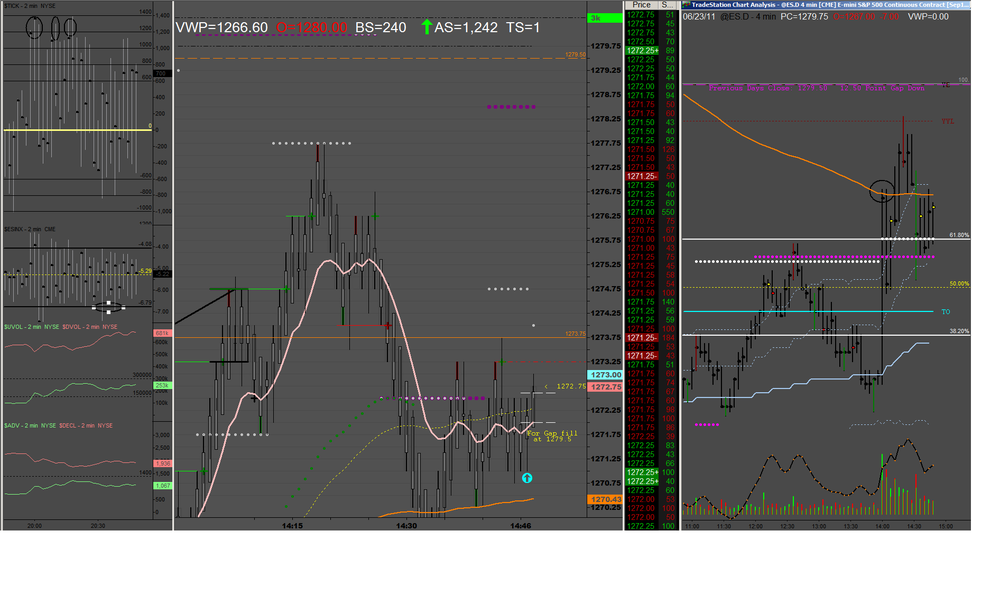This screenshot has width=1000, height=597.
Task: Click the green up arrow beside AS=1,242
Action: pos(427,27)
